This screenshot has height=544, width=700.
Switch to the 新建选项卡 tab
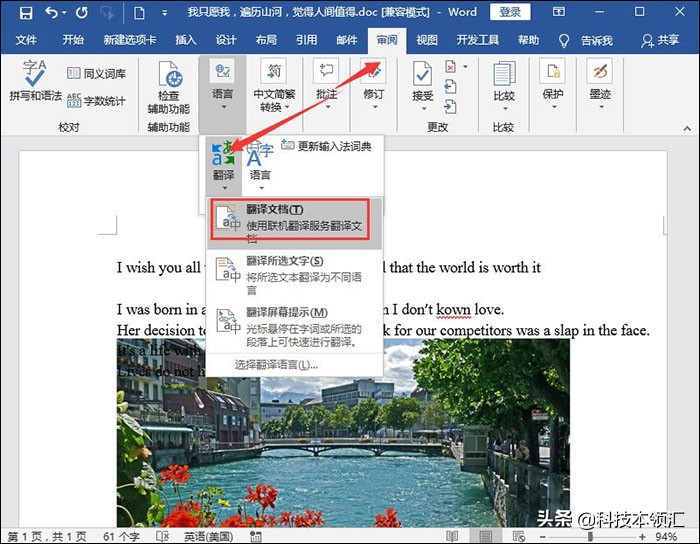tap(130, 41)
